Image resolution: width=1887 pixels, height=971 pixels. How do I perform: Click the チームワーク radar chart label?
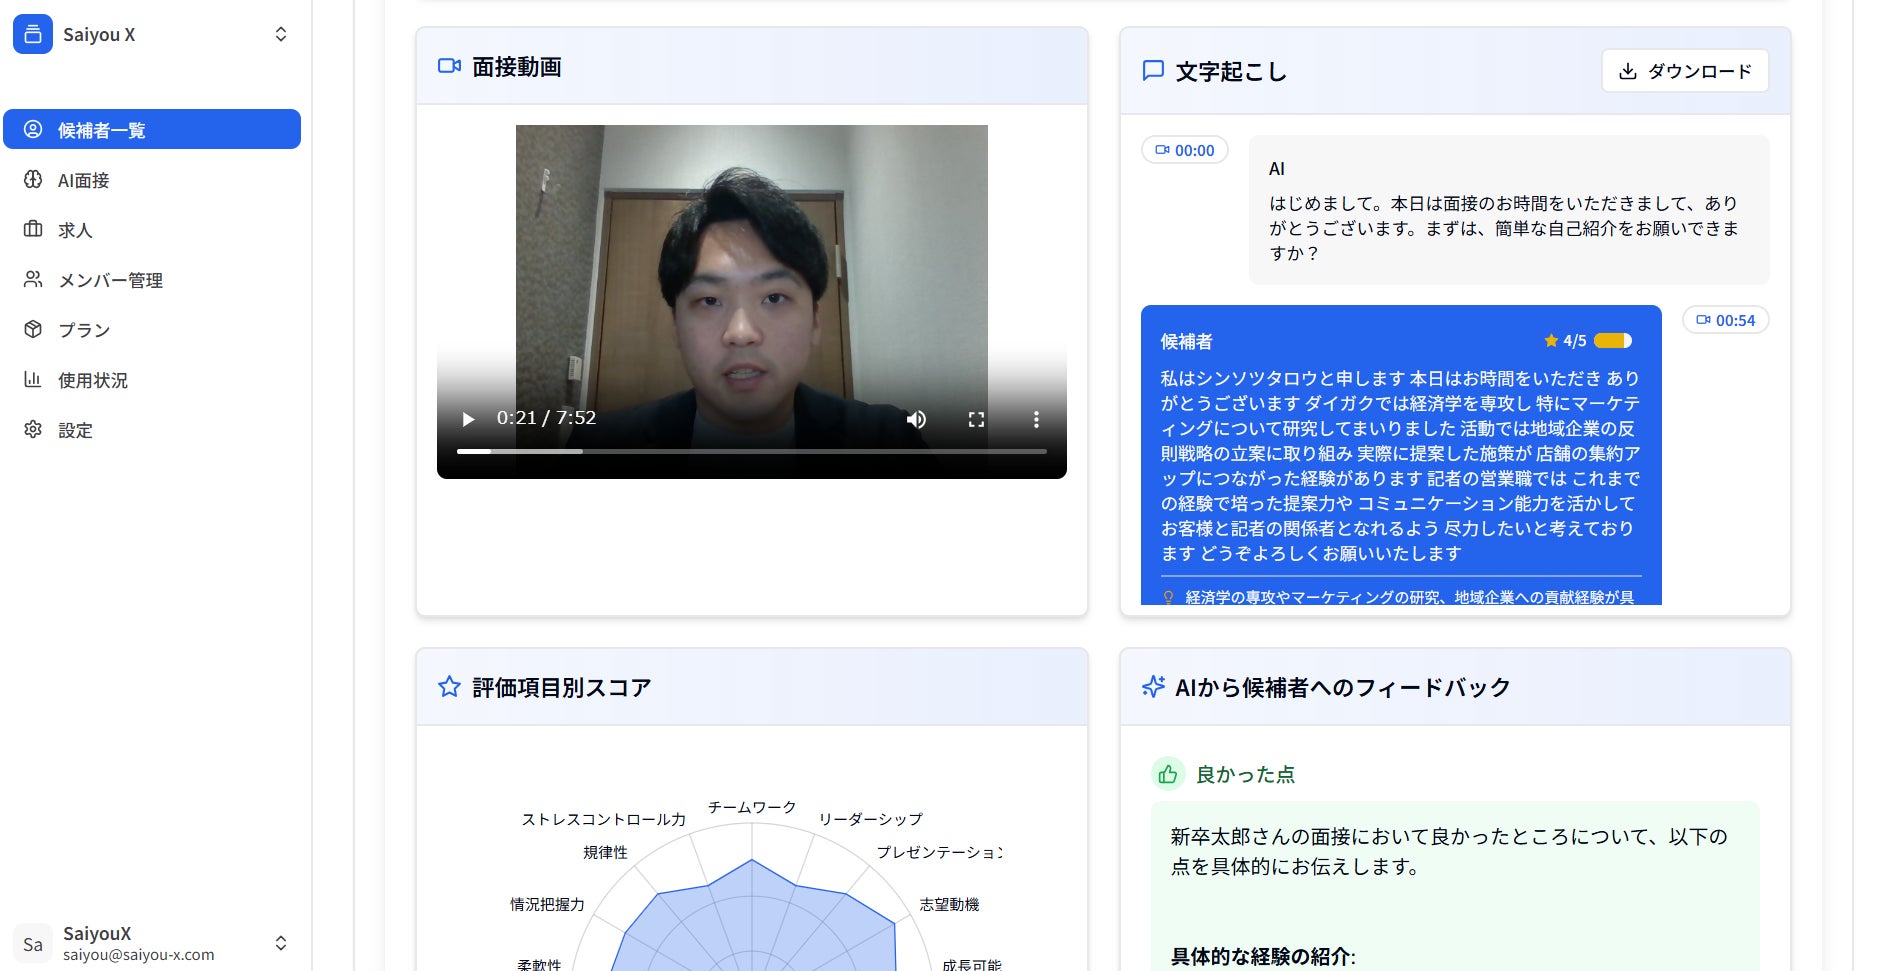752,807
